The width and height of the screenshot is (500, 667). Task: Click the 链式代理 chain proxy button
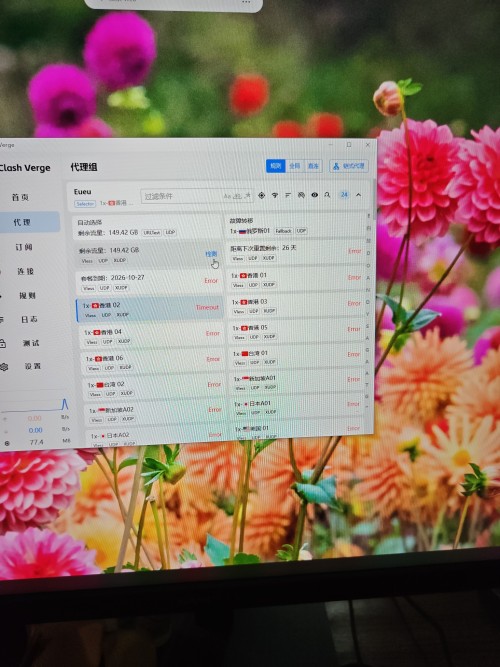coord(349,166)
